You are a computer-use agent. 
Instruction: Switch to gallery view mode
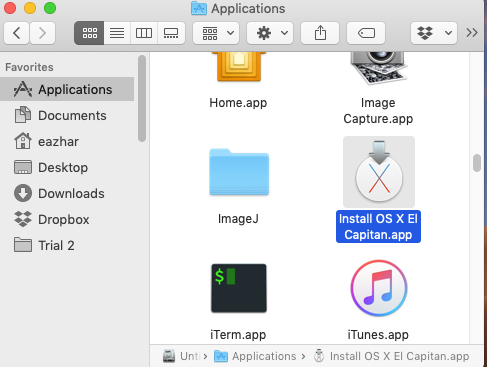171,33
